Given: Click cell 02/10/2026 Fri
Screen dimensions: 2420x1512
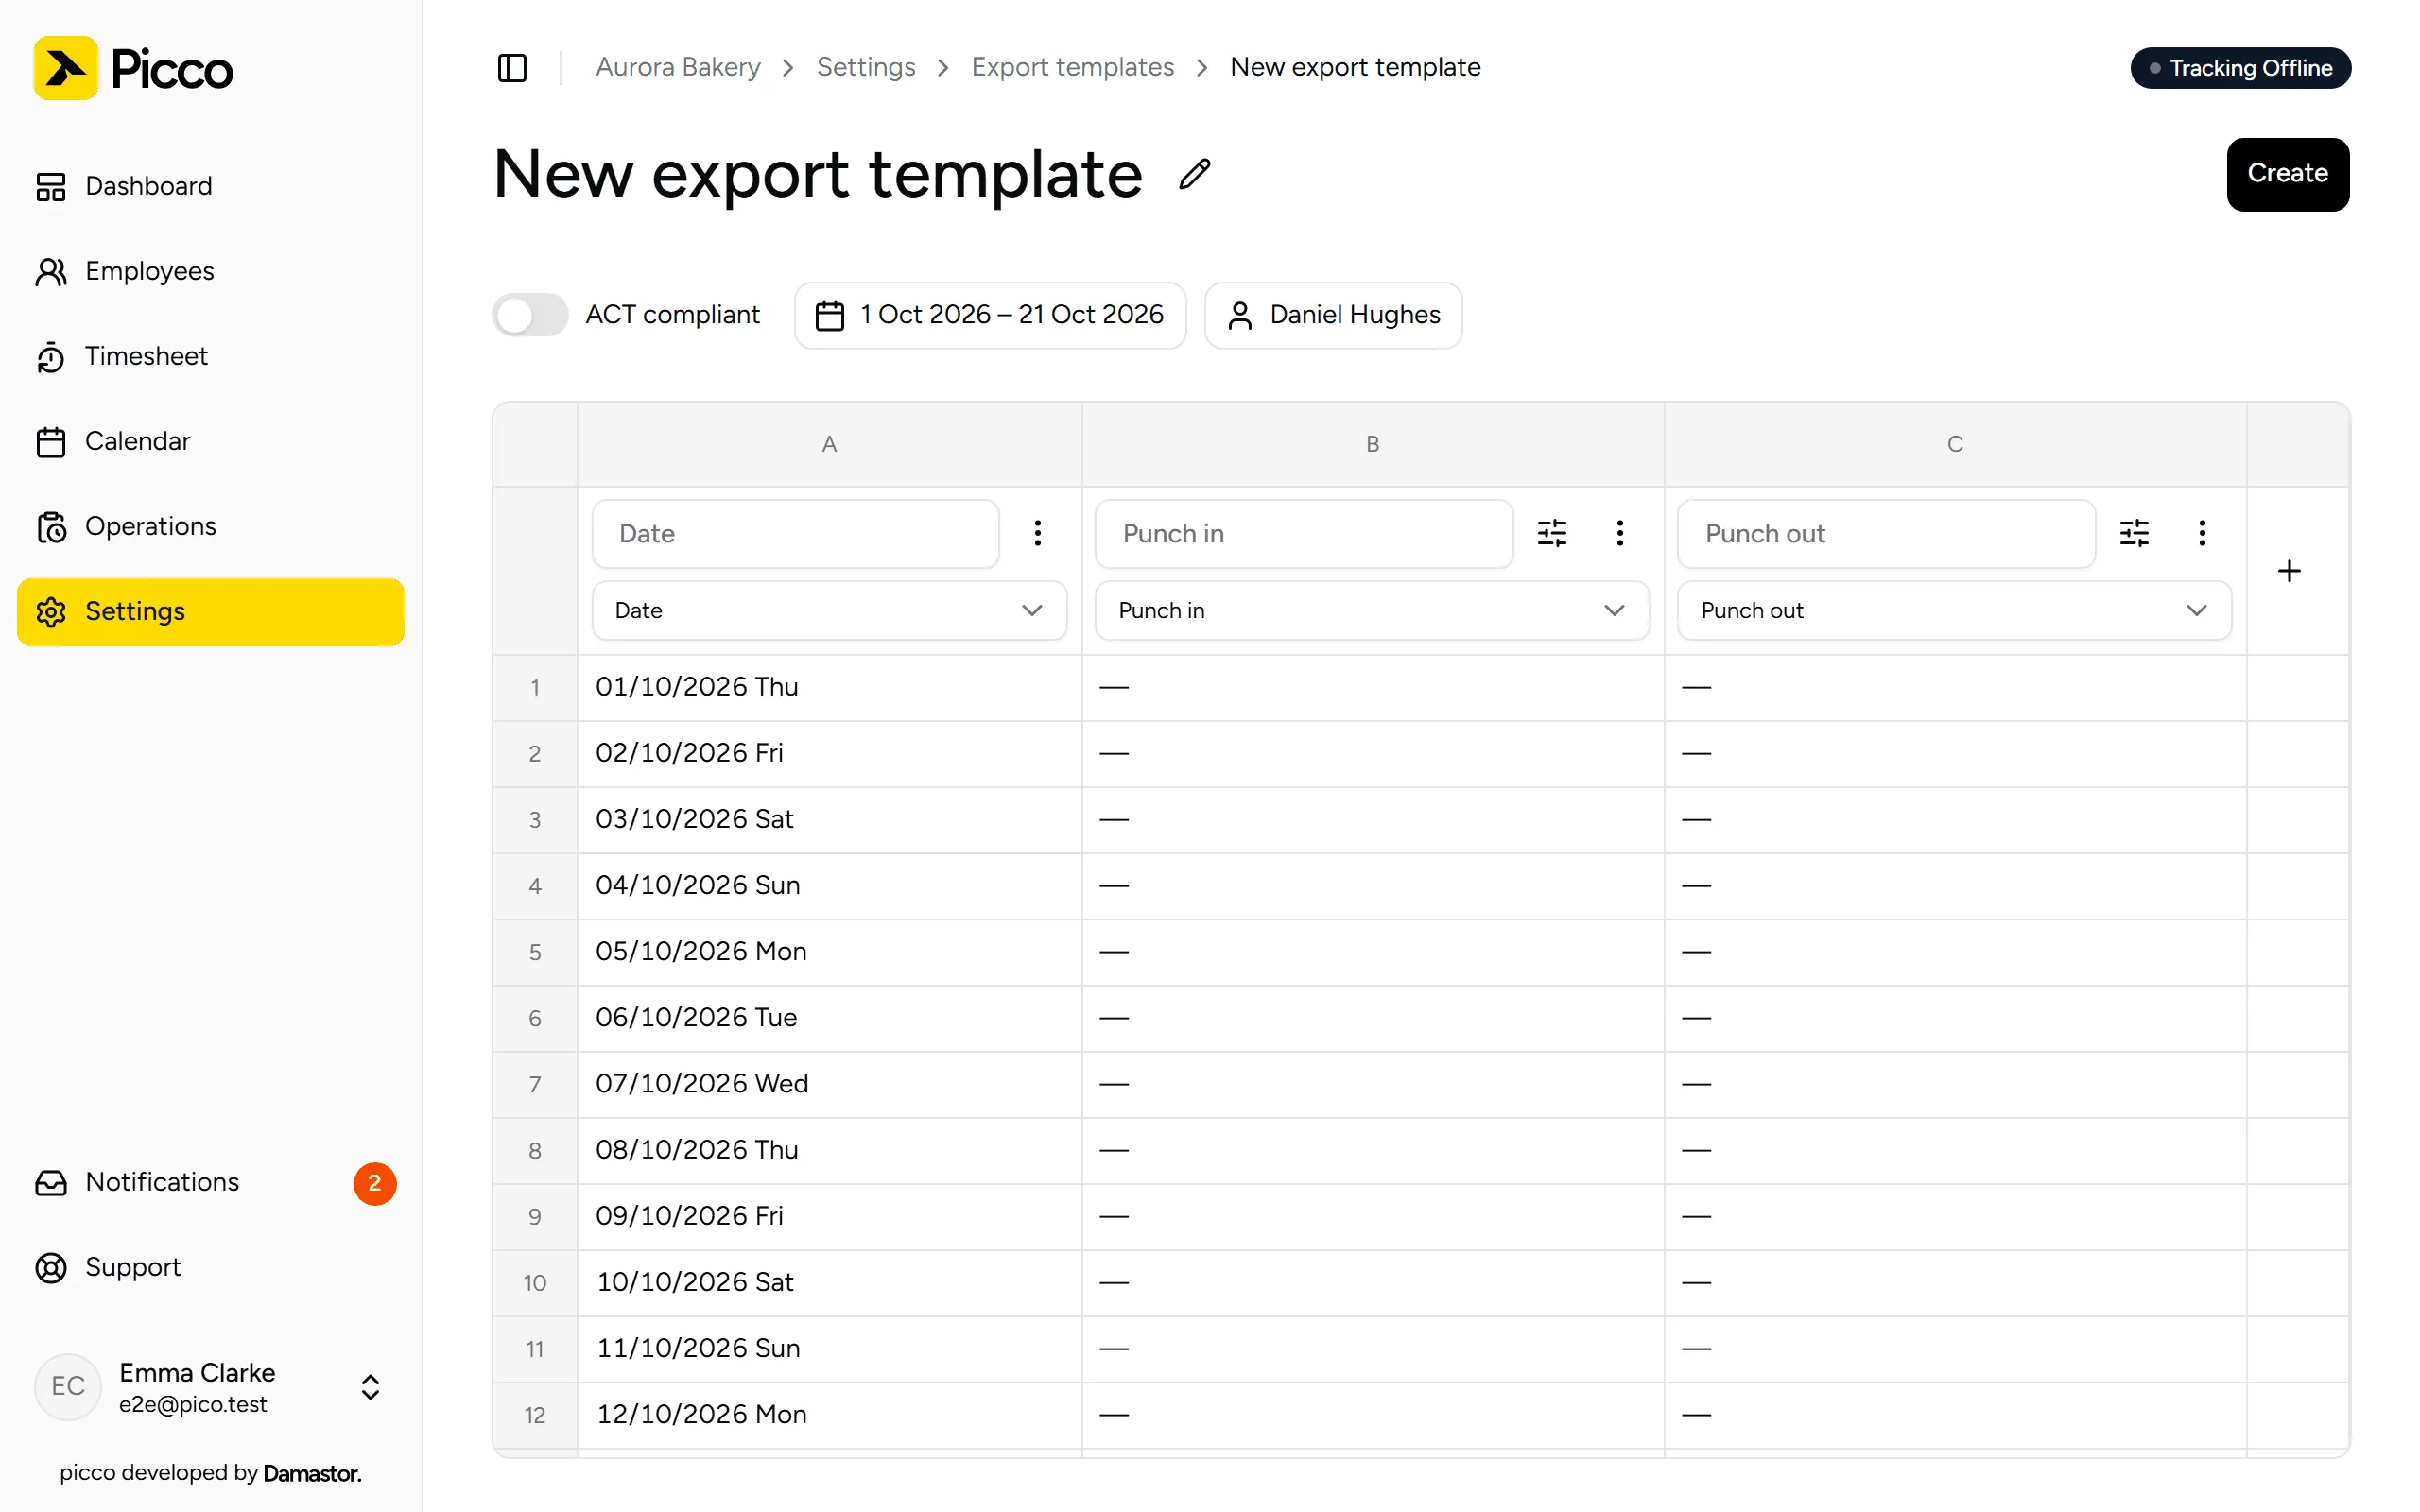Looking at the screenshot, I should (829, 753).
